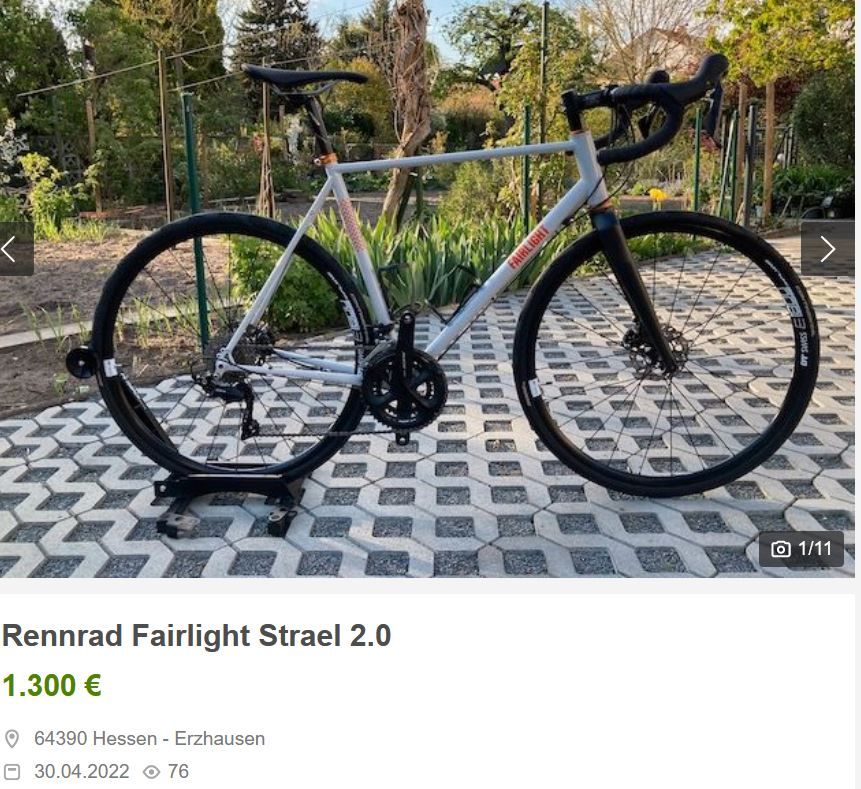Click the red Fairlight logo on frame

pos(528,247)
